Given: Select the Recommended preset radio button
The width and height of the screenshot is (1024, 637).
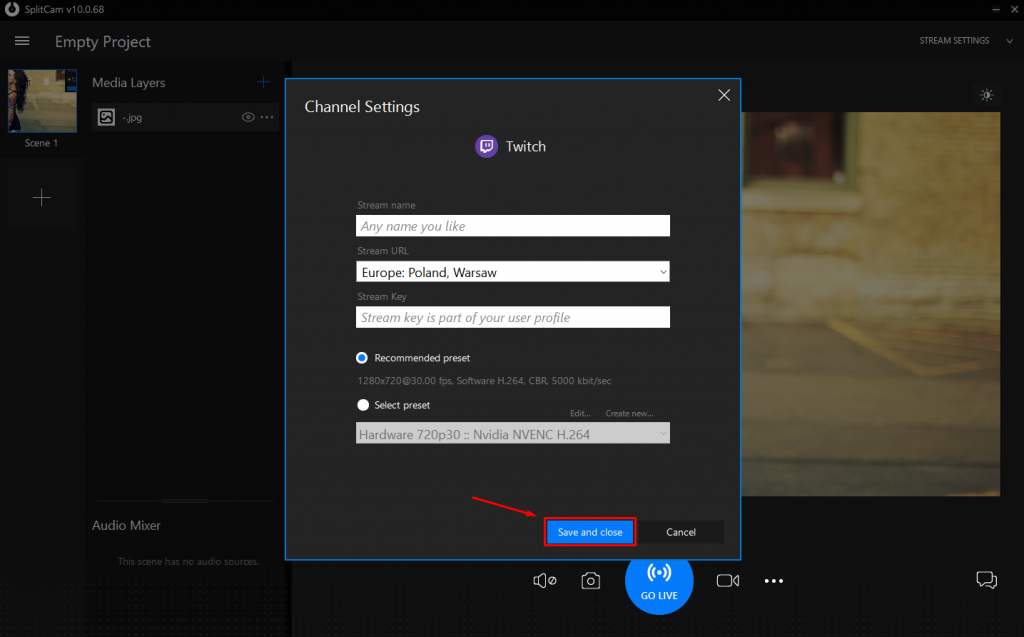Looking at the screenshot, I should click(362, 358).
